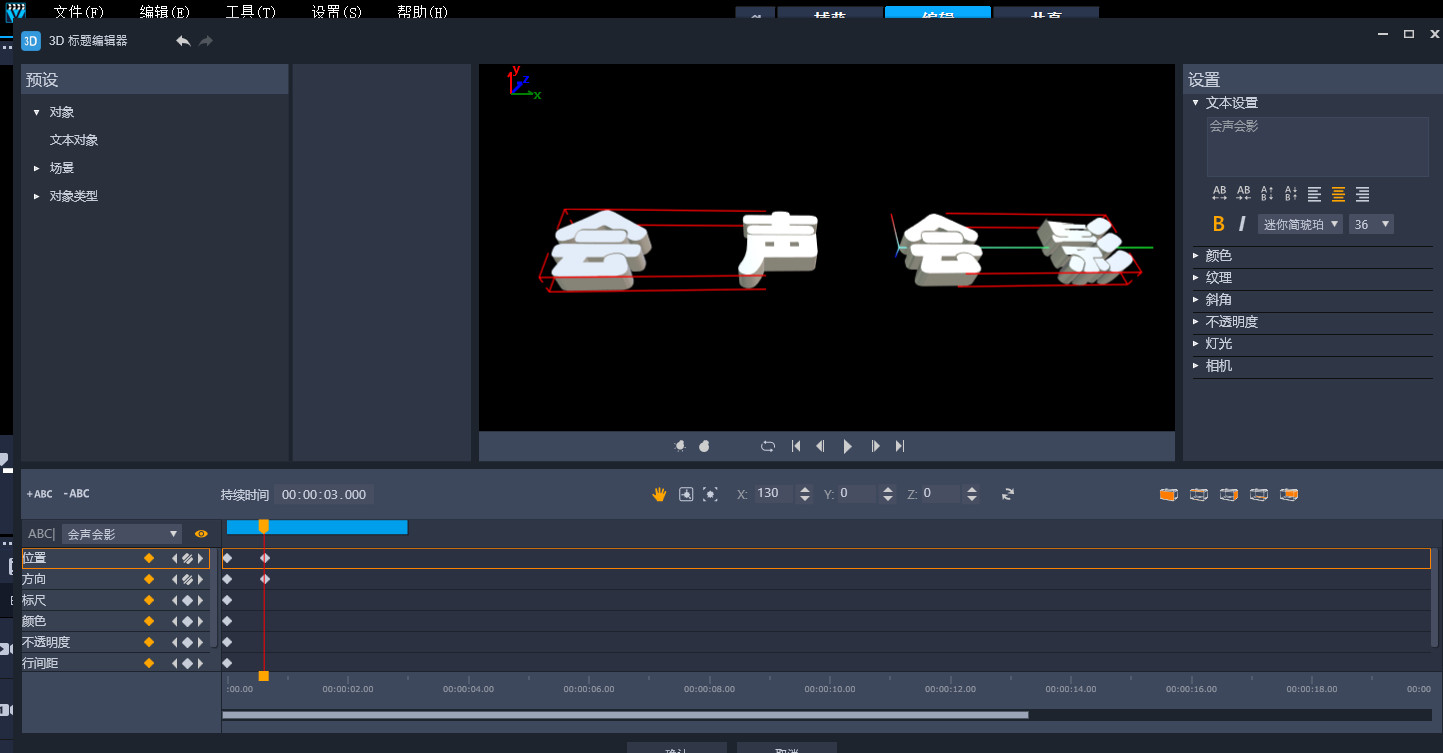Toggle italic formatting
Image resolution: width=1443 pixels, height=753 pixels.
(x=1242, y=224)
